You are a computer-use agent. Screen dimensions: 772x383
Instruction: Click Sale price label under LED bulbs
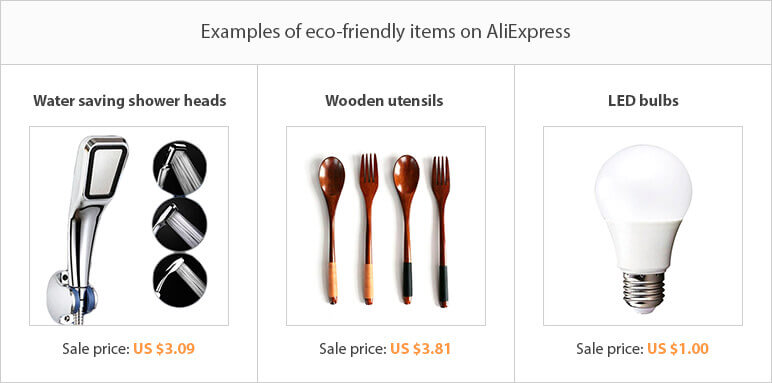610,349
